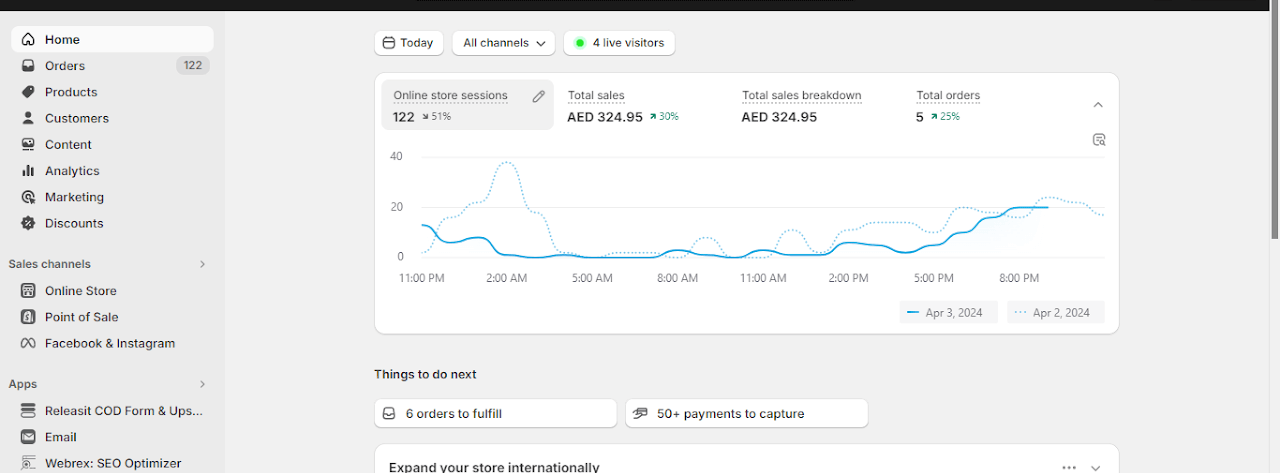Click the 50+ payments to capture button
The height and width of the screenshot is (473, 1280).
pos(746,413)
